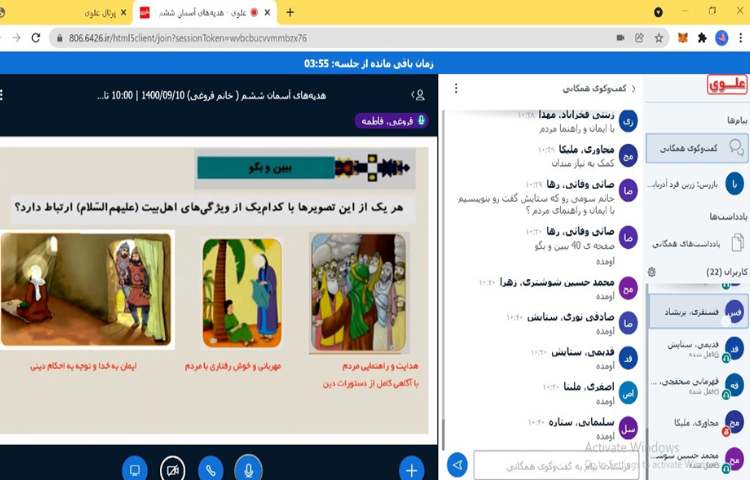Select user مجاوری، ملیکا in the users list

(698, 423)
